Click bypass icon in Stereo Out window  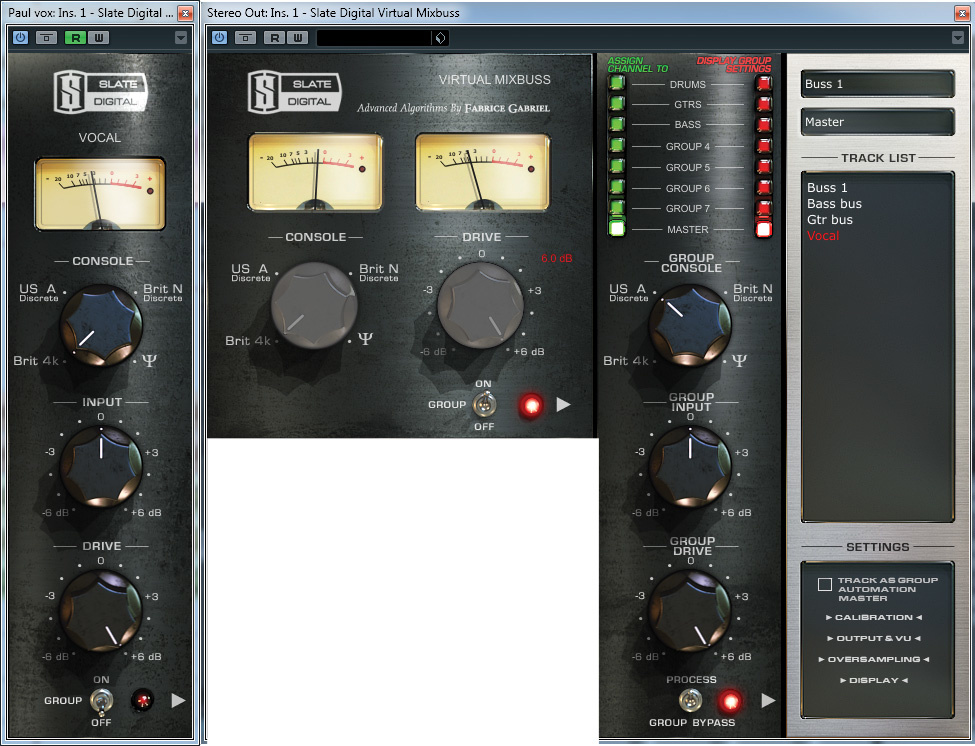coord(245,38)
